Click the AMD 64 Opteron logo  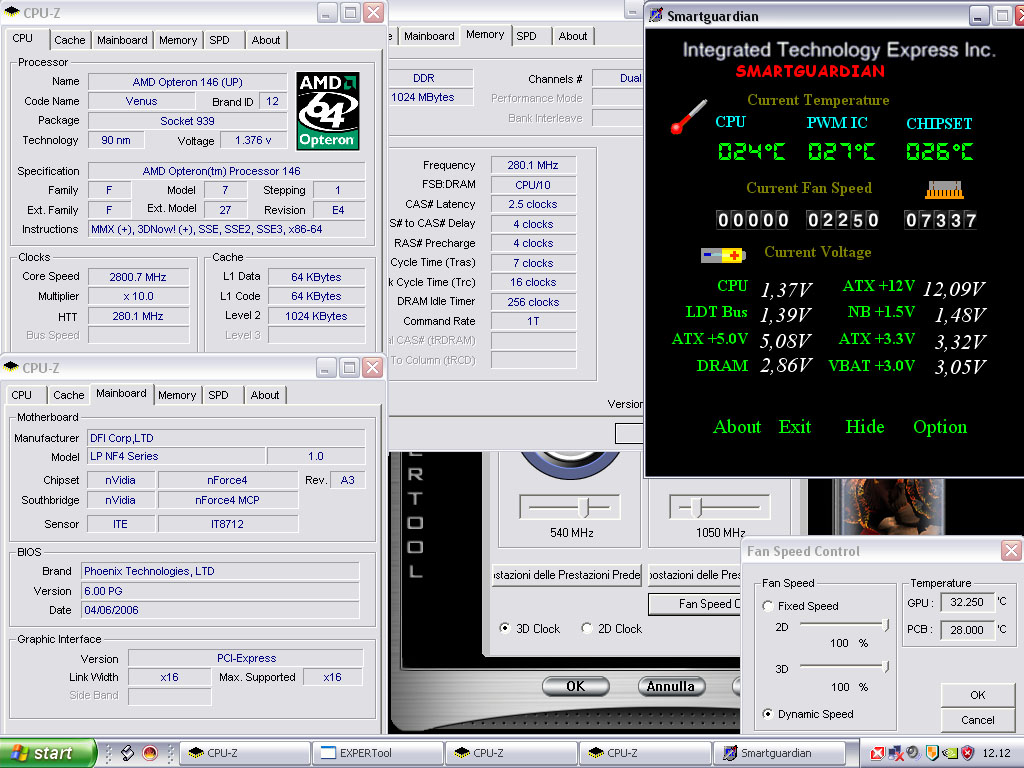328,111
